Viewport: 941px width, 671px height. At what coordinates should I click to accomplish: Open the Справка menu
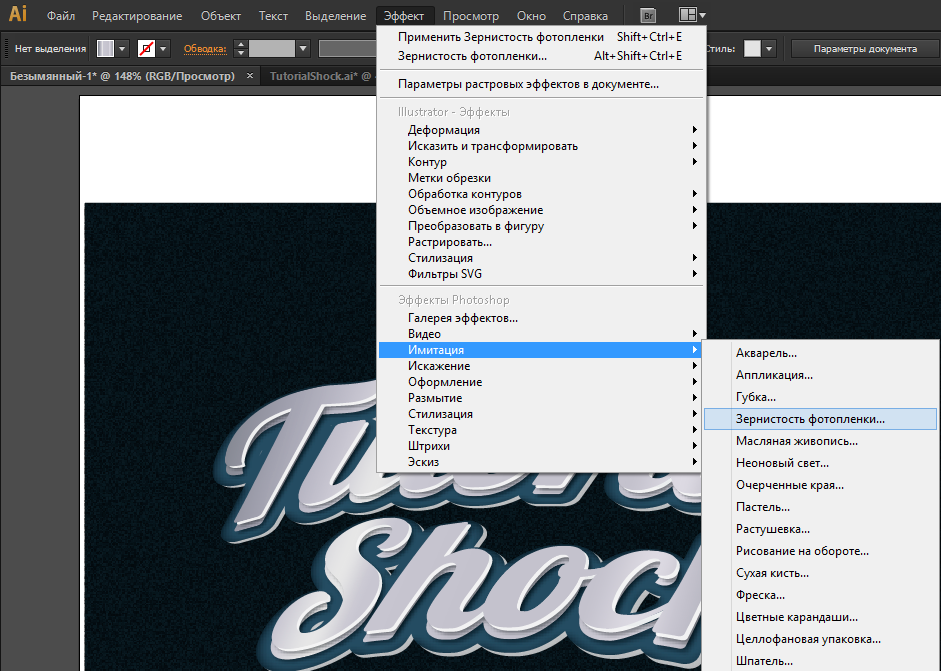[585, 16]
